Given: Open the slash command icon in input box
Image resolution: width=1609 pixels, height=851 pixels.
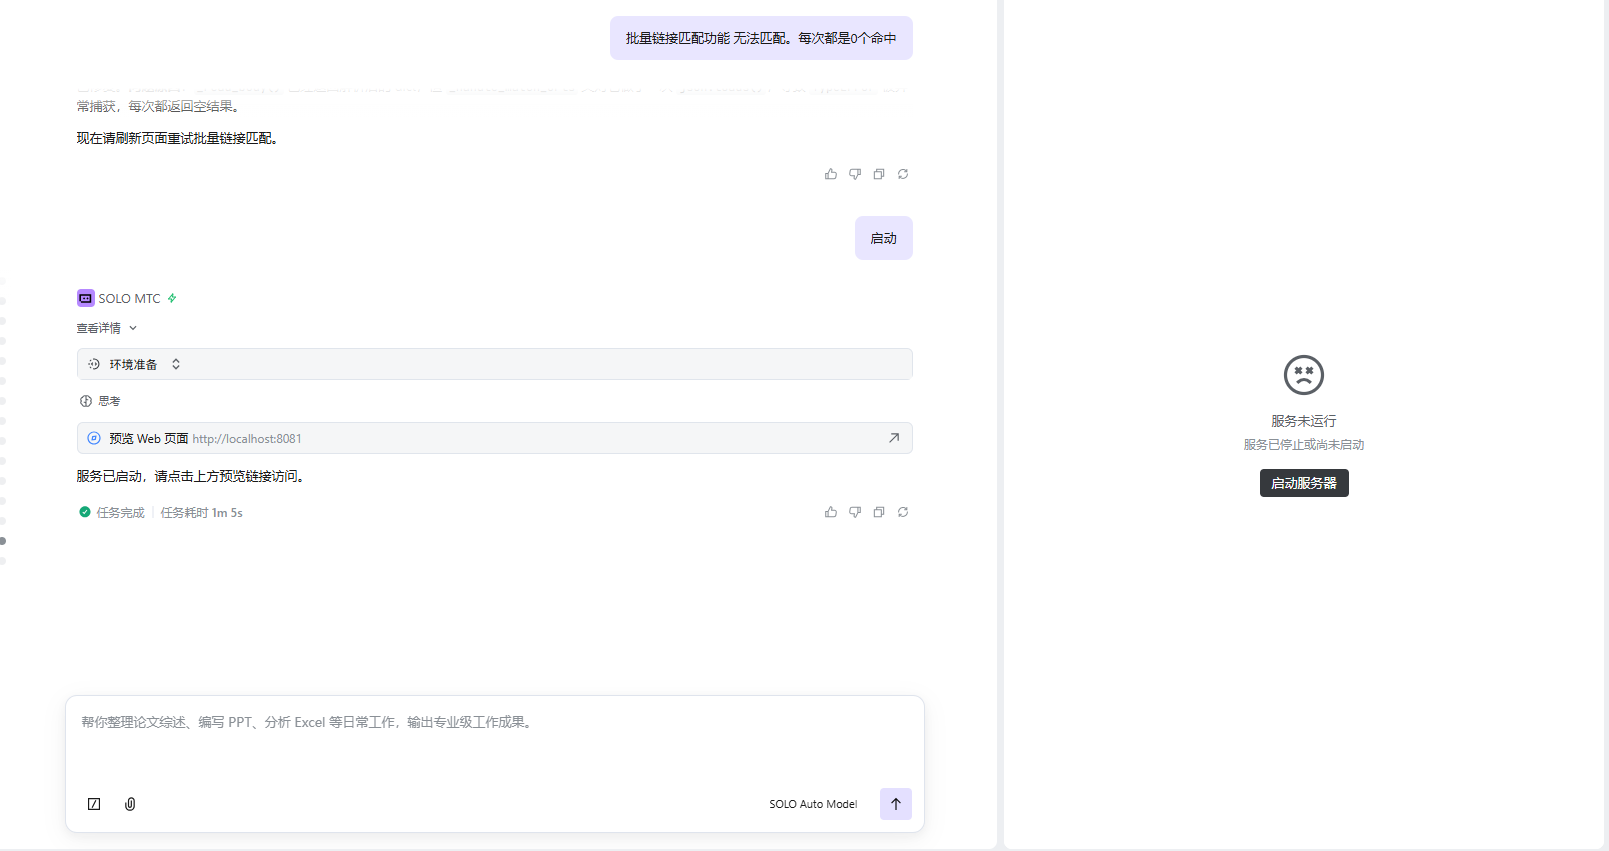Looking at the screenshot, I should (x=94, y=804).
